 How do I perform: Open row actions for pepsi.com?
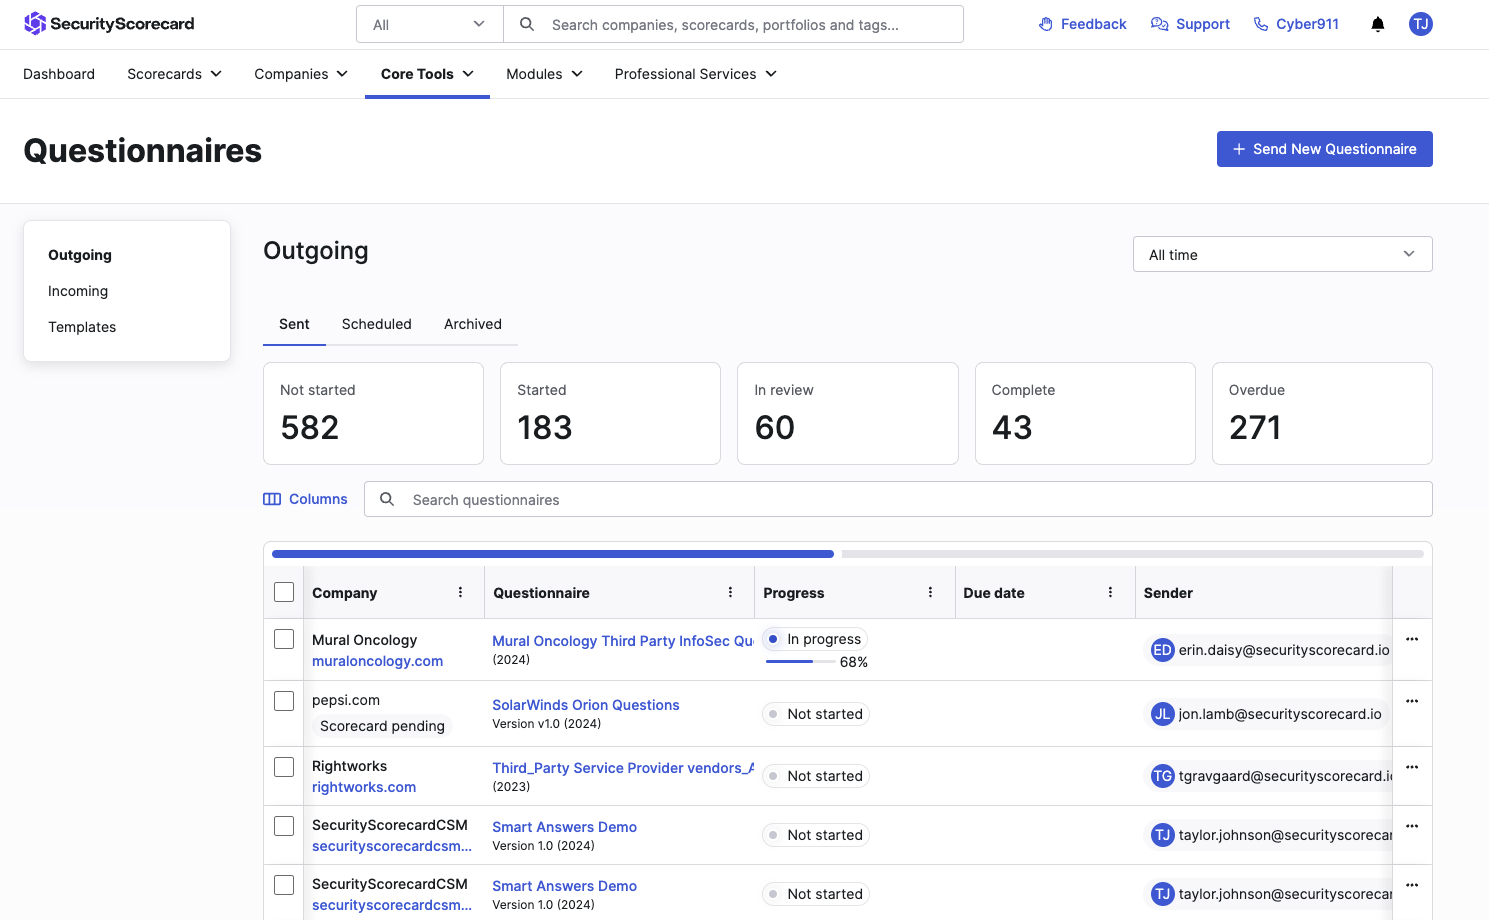coord(1412,701)
